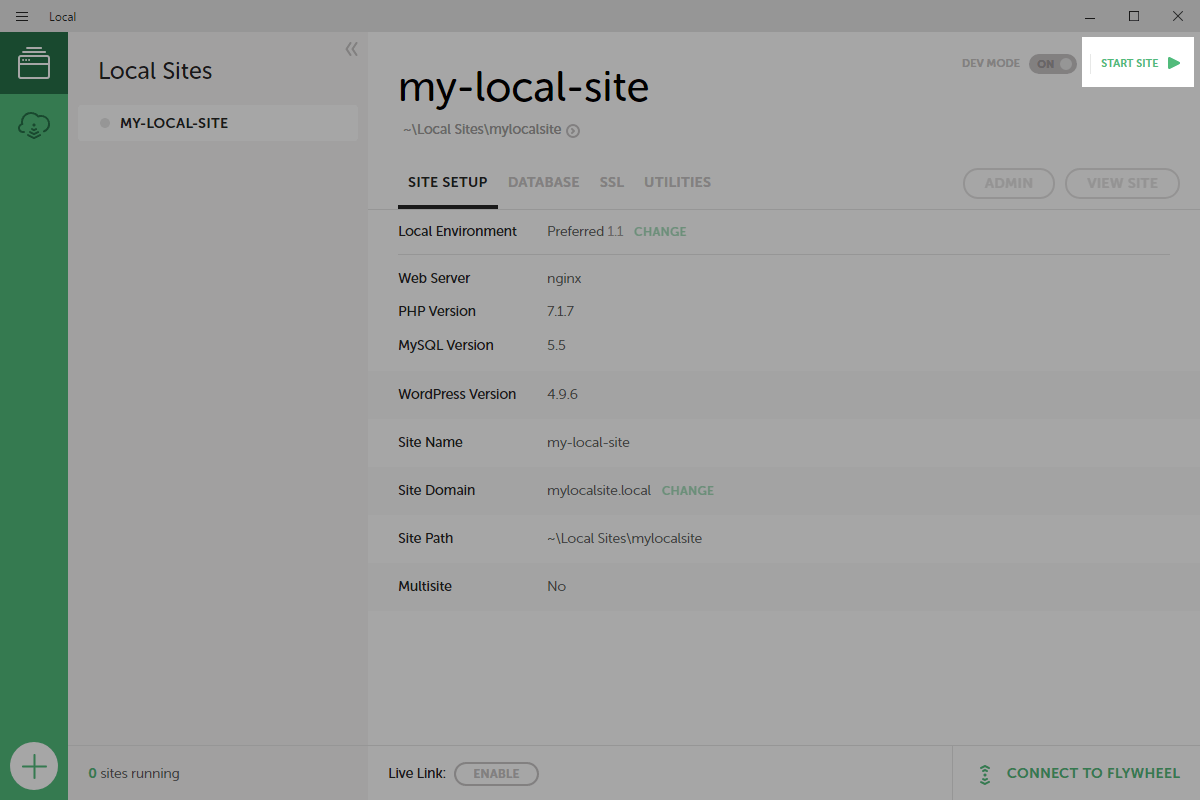Open the site folder via the arrow icon next to the path
The height and width of the screenshot is (800, 1200).
pyautogui.click(x=573, y=130)
